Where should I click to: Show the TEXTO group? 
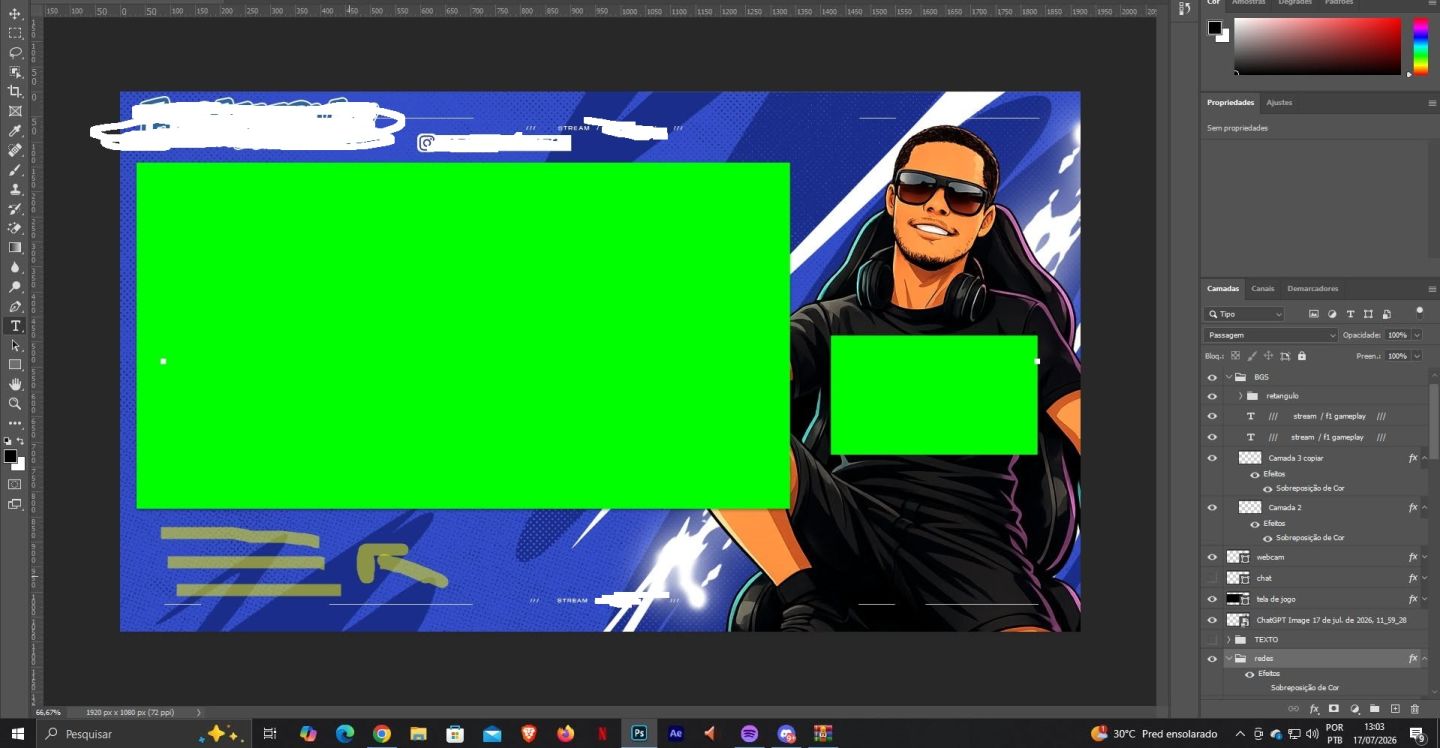[x=1212, y=639]
